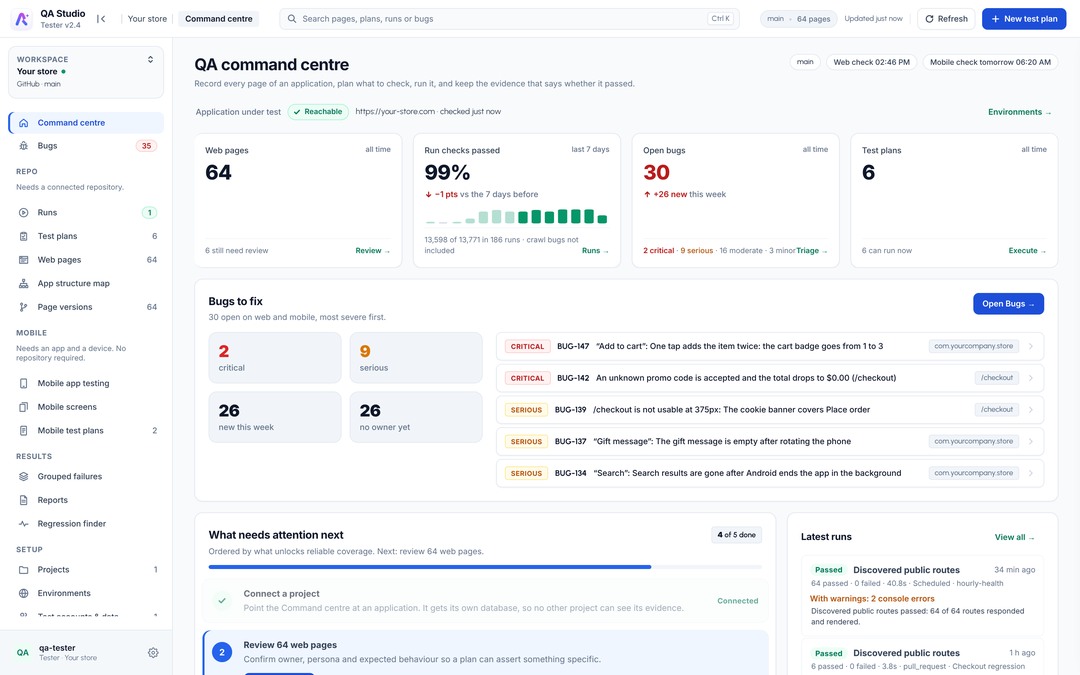Select the Command centre breadcrumb tab
1080x675 pixels.
218,19
